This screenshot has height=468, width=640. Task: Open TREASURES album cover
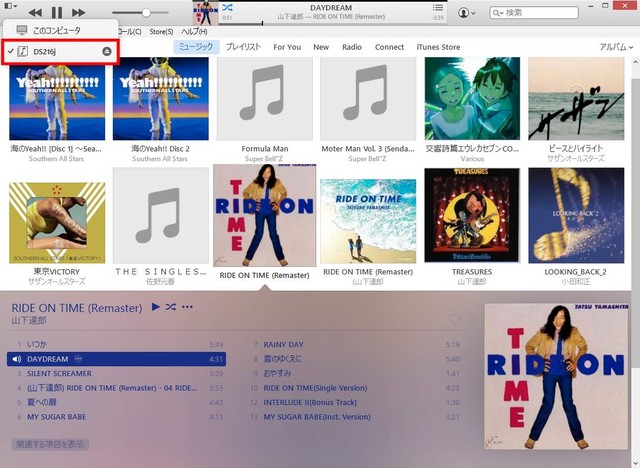(x=472, y=215)
